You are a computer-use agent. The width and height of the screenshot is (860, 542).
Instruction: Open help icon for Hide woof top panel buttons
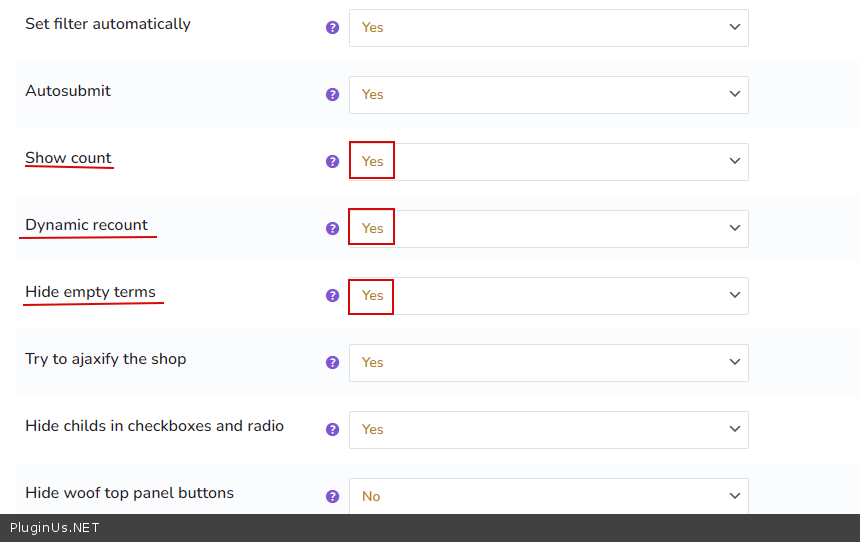(x=333, y=497)
